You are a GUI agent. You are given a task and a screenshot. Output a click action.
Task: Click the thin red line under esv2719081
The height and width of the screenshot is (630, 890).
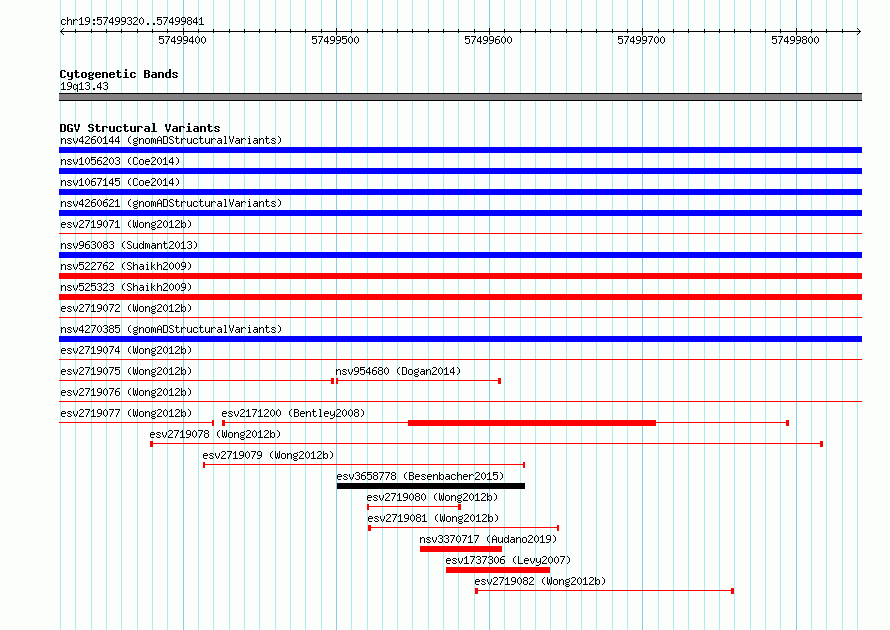tap(464, 528)
